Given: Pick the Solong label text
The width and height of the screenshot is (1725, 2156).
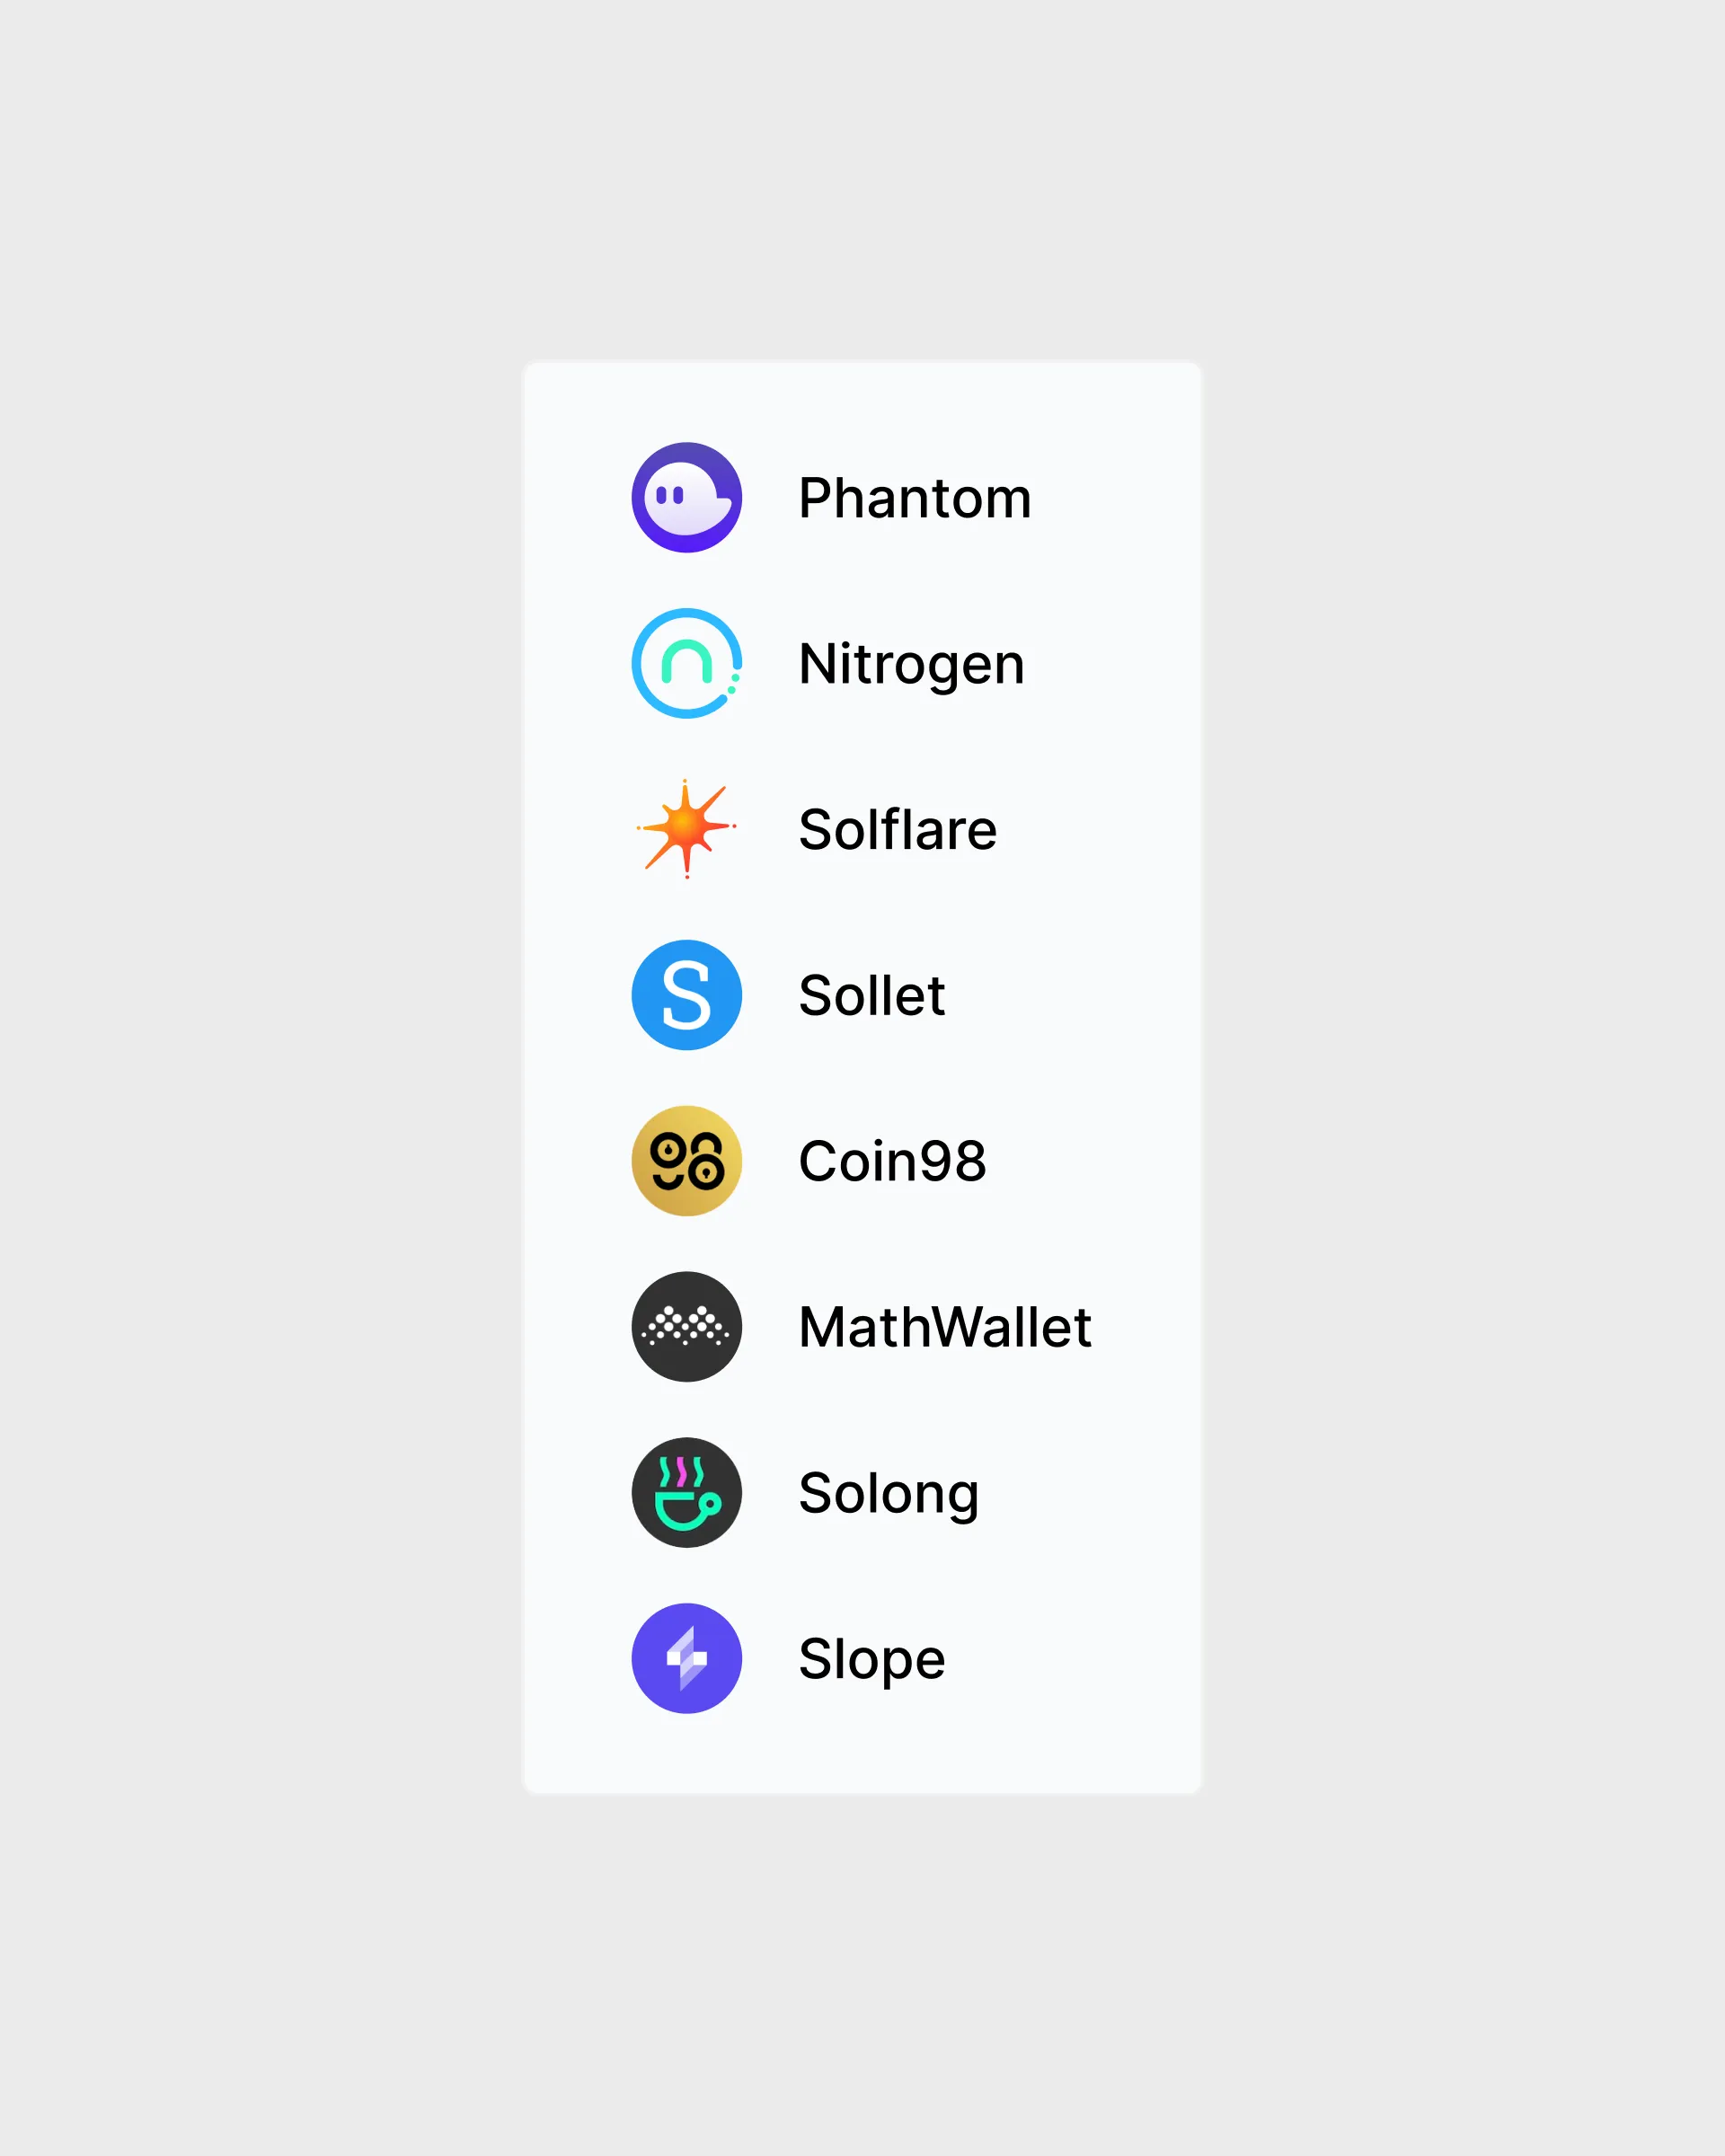Looking at the screenshot, I should 888,1494.
